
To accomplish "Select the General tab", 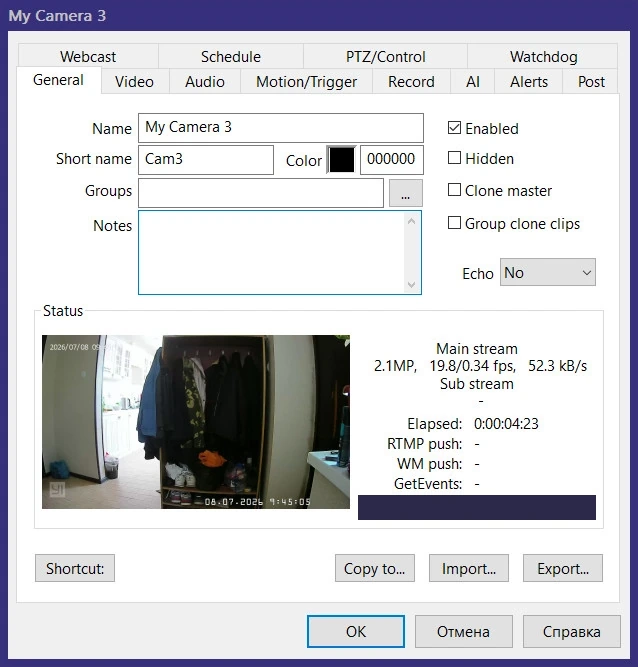I will click(x=59, y=80).
